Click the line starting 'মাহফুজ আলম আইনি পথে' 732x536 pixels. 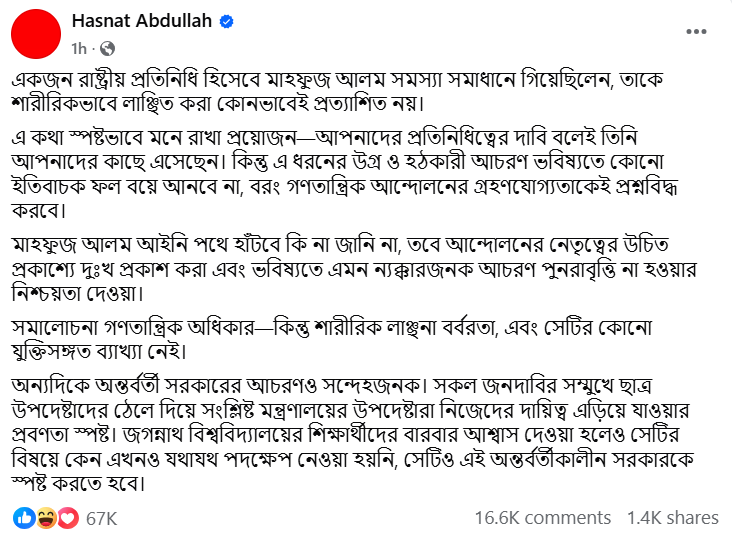pos(340,245)
